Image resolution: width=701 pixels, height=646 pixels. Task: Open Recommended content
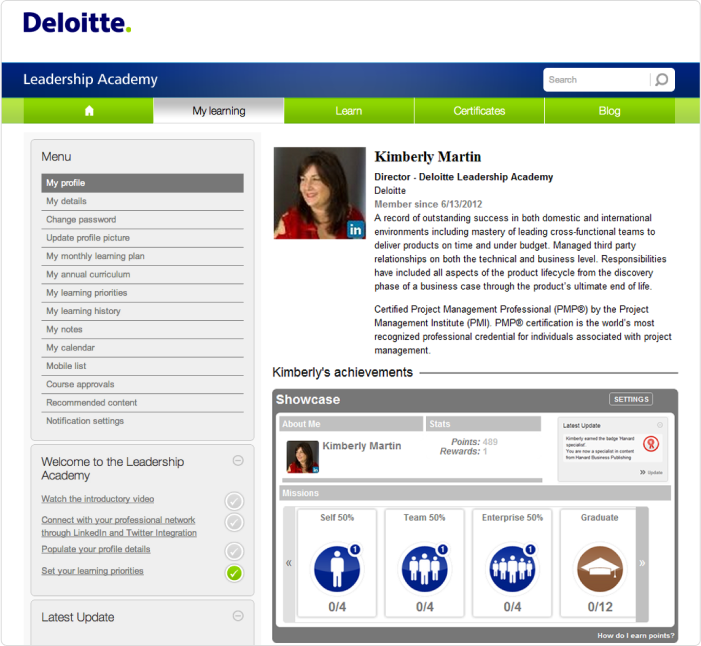(143, 403)
